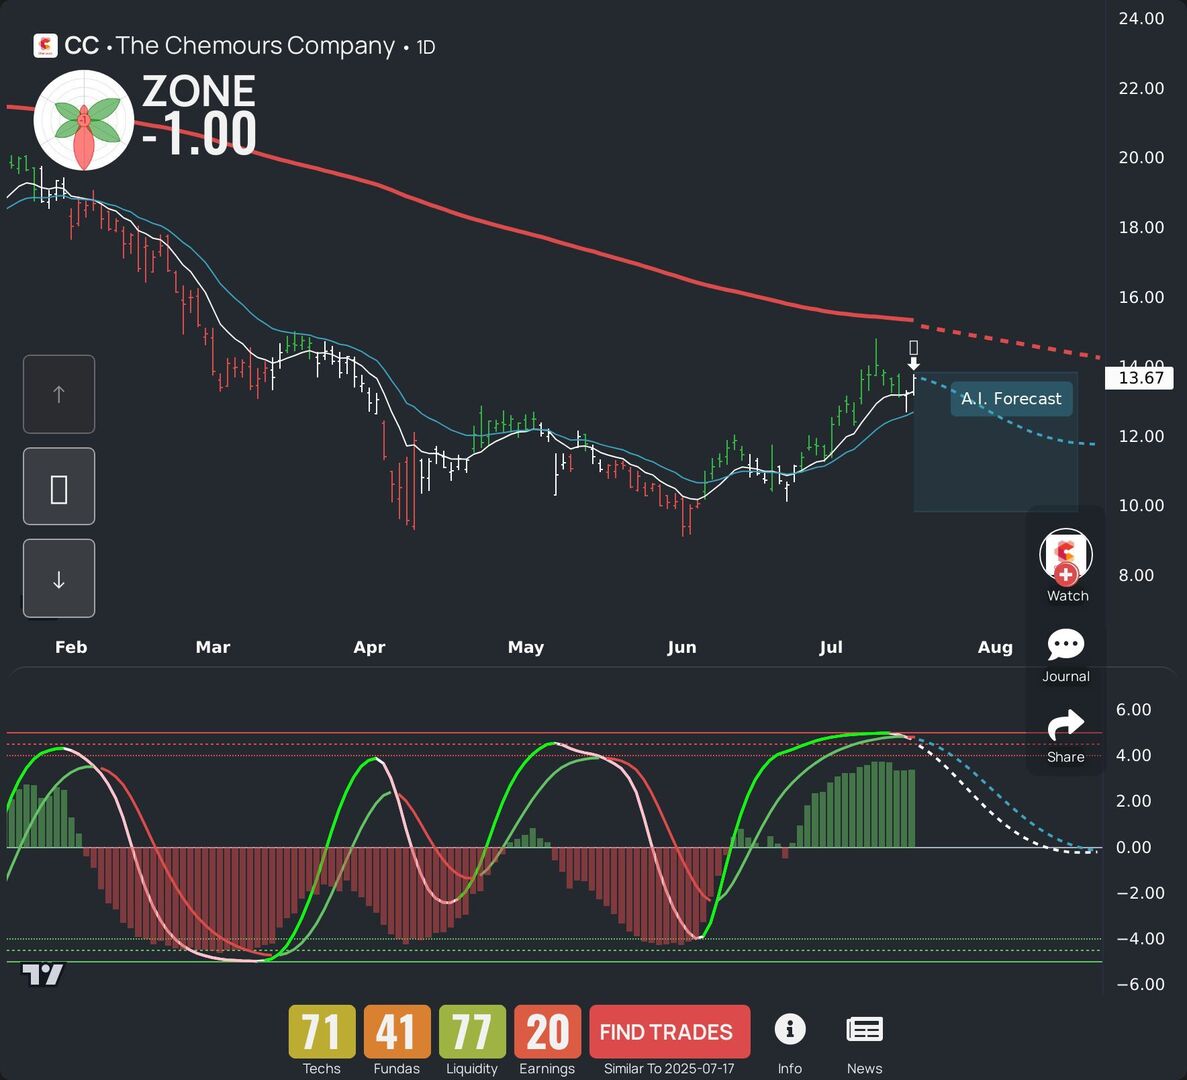
Task: Click the 24.00 price axis label
Action: coord(1141,19)
